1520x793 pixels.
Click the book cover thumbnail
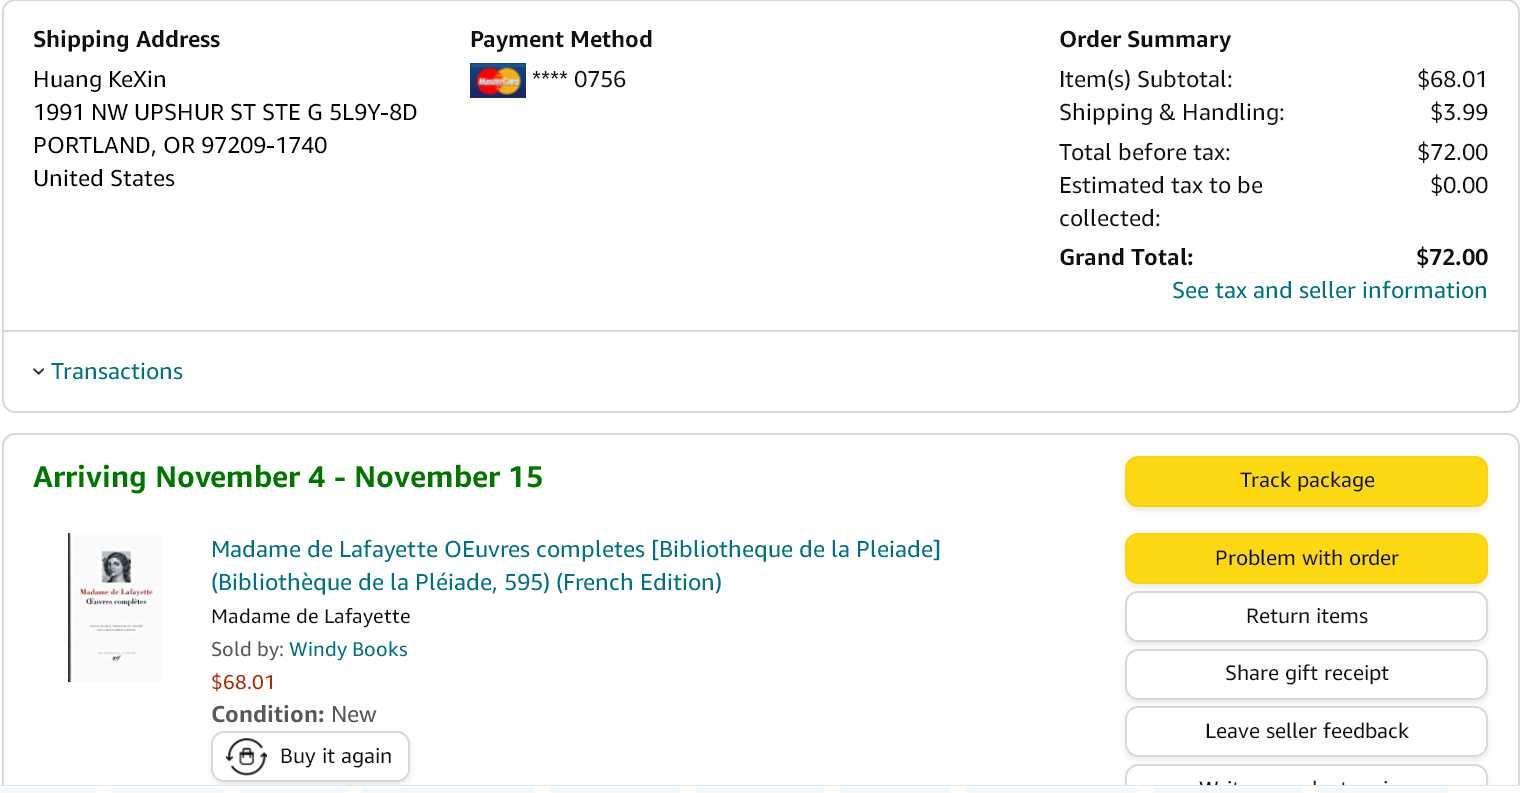pos(115,607)
